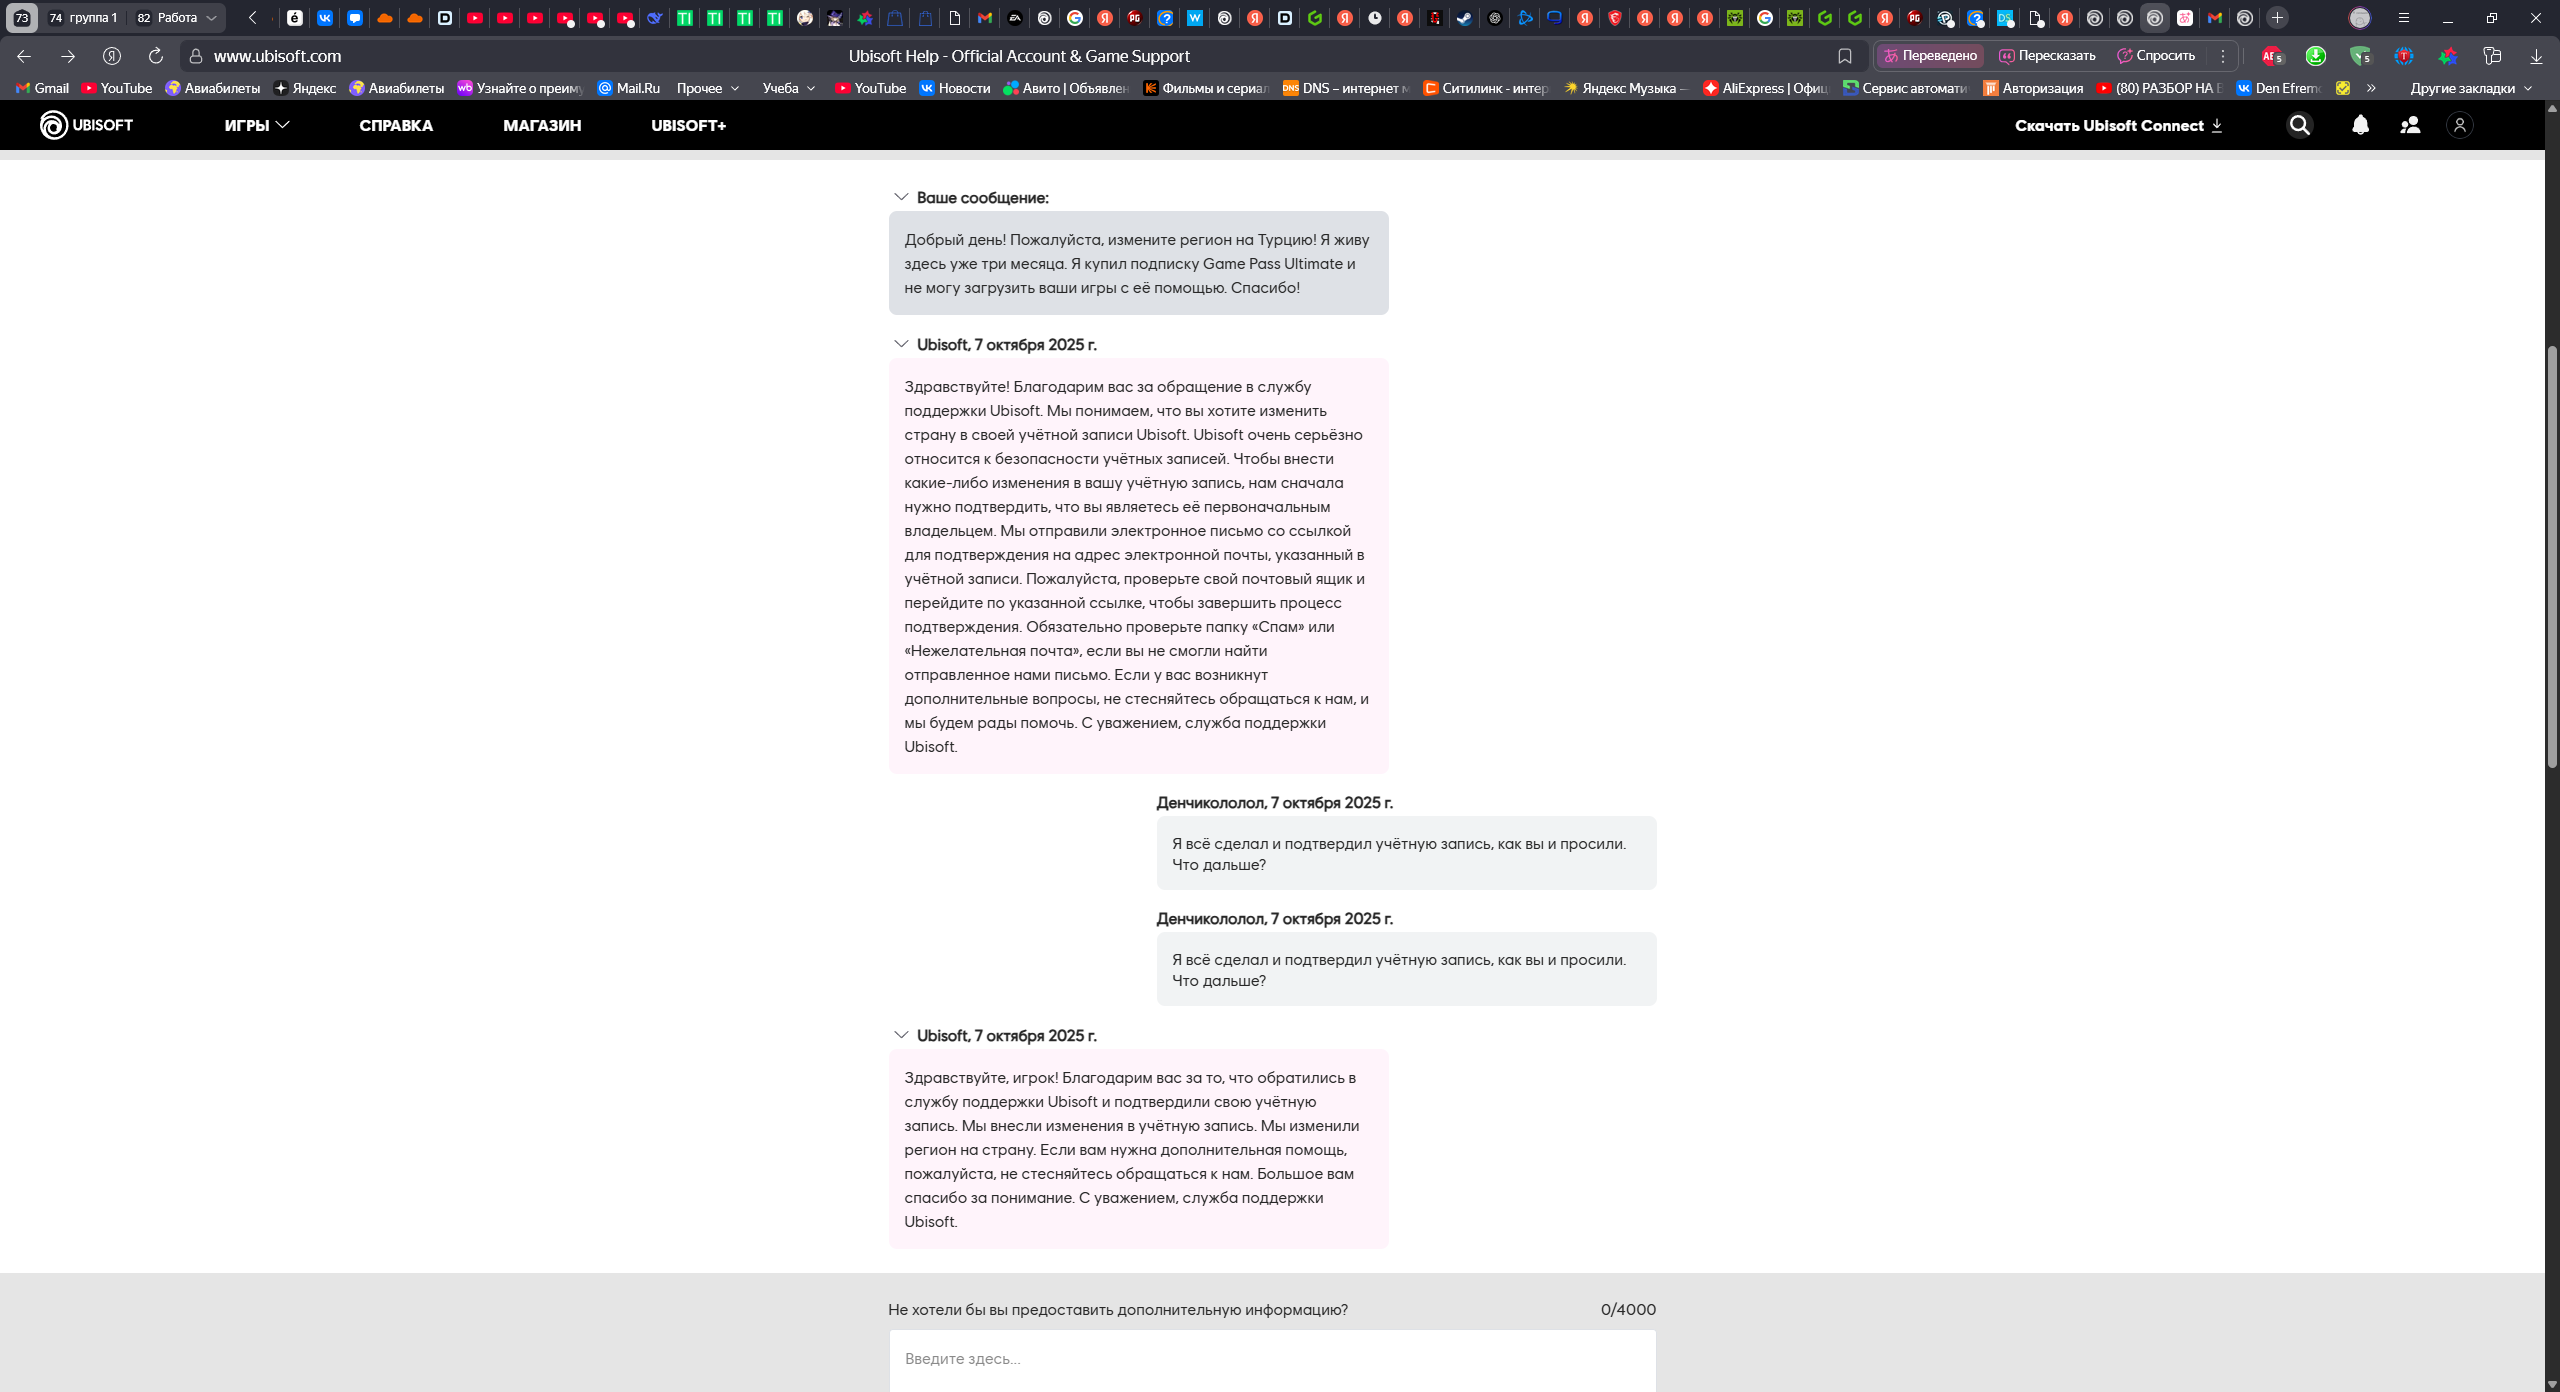Toggle the Переведено translation button
Image resolution: width=2560 pixels, height=1392 pixels.
pos(1930,56)
